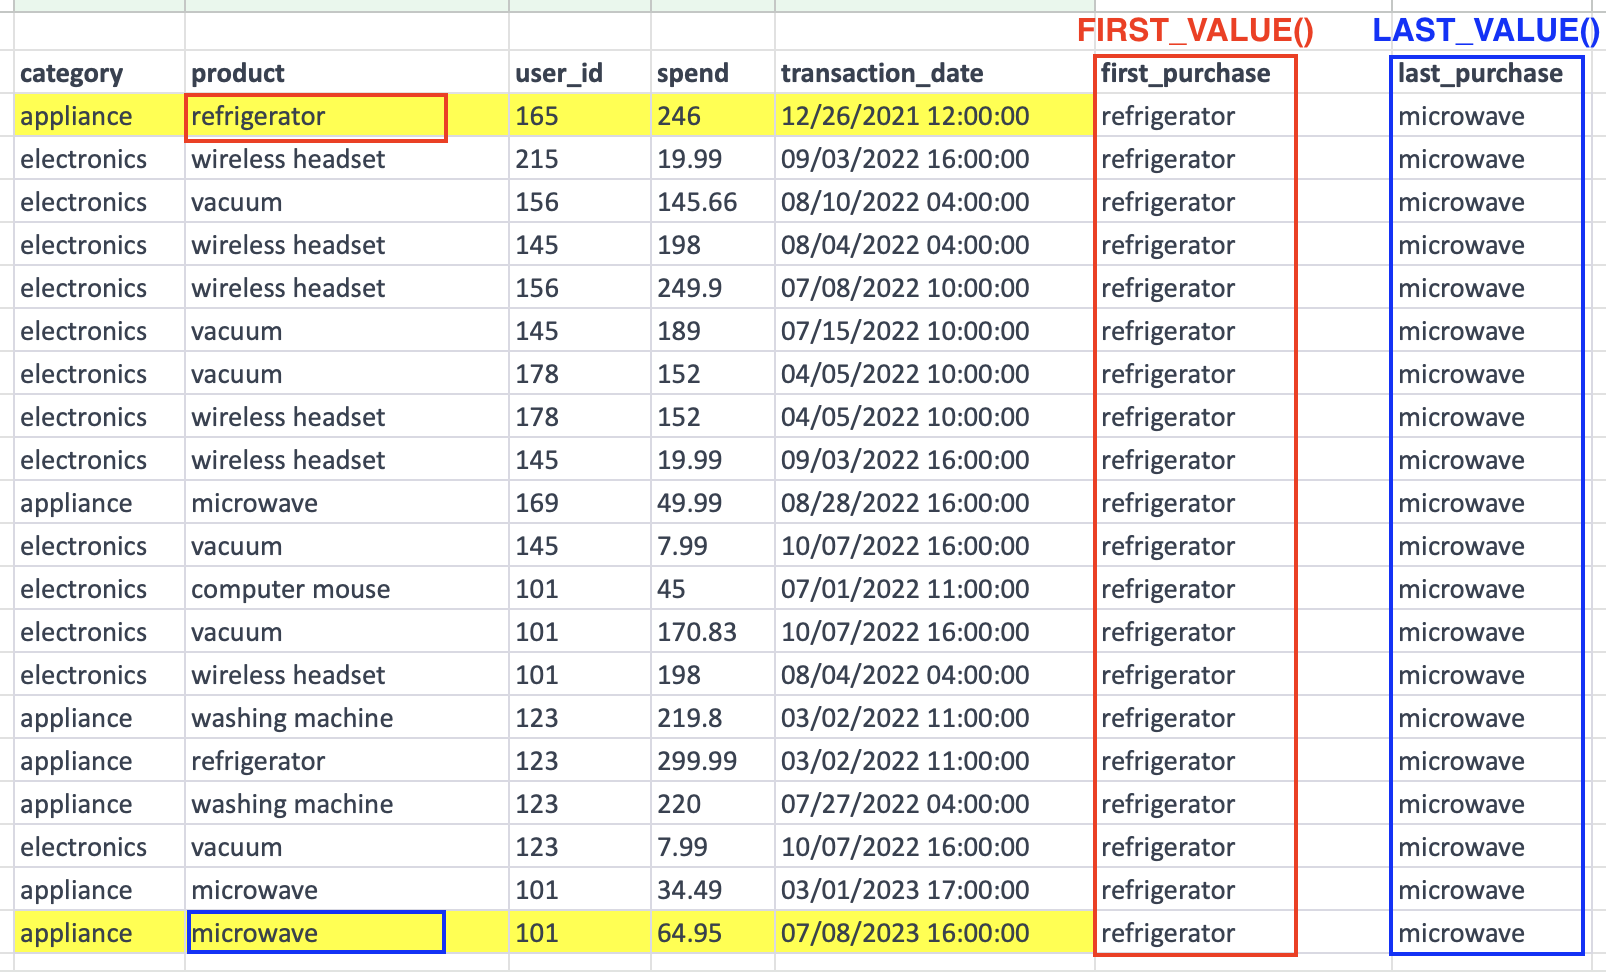Select the red-outlined refrigerator product cell
Screen dimensions: 1606x972
[315, 117]
